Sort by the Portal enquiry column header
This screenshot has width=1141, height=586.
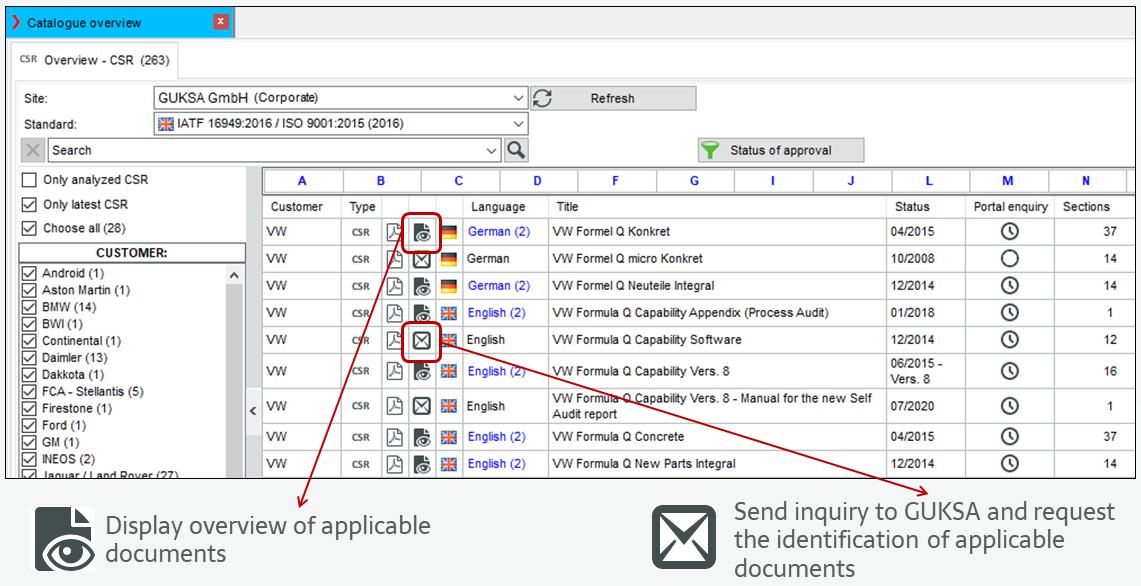1010,207
